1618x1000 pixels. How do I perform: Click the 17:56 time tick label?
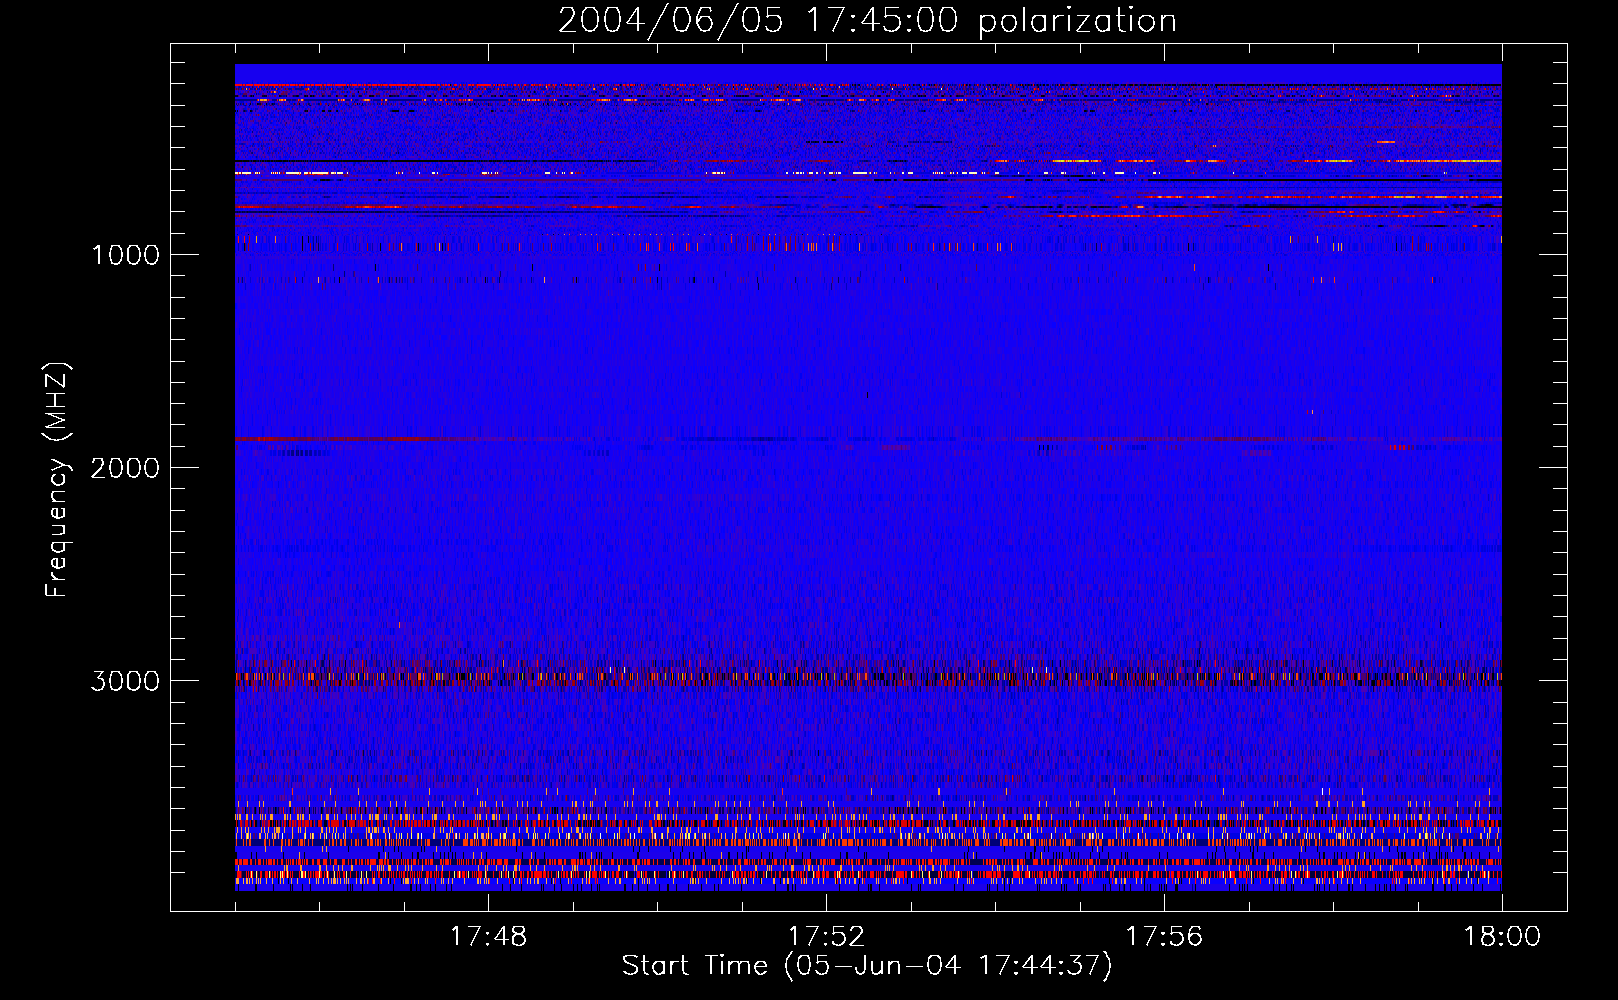pyautogui.click(x=1164, y=937)
